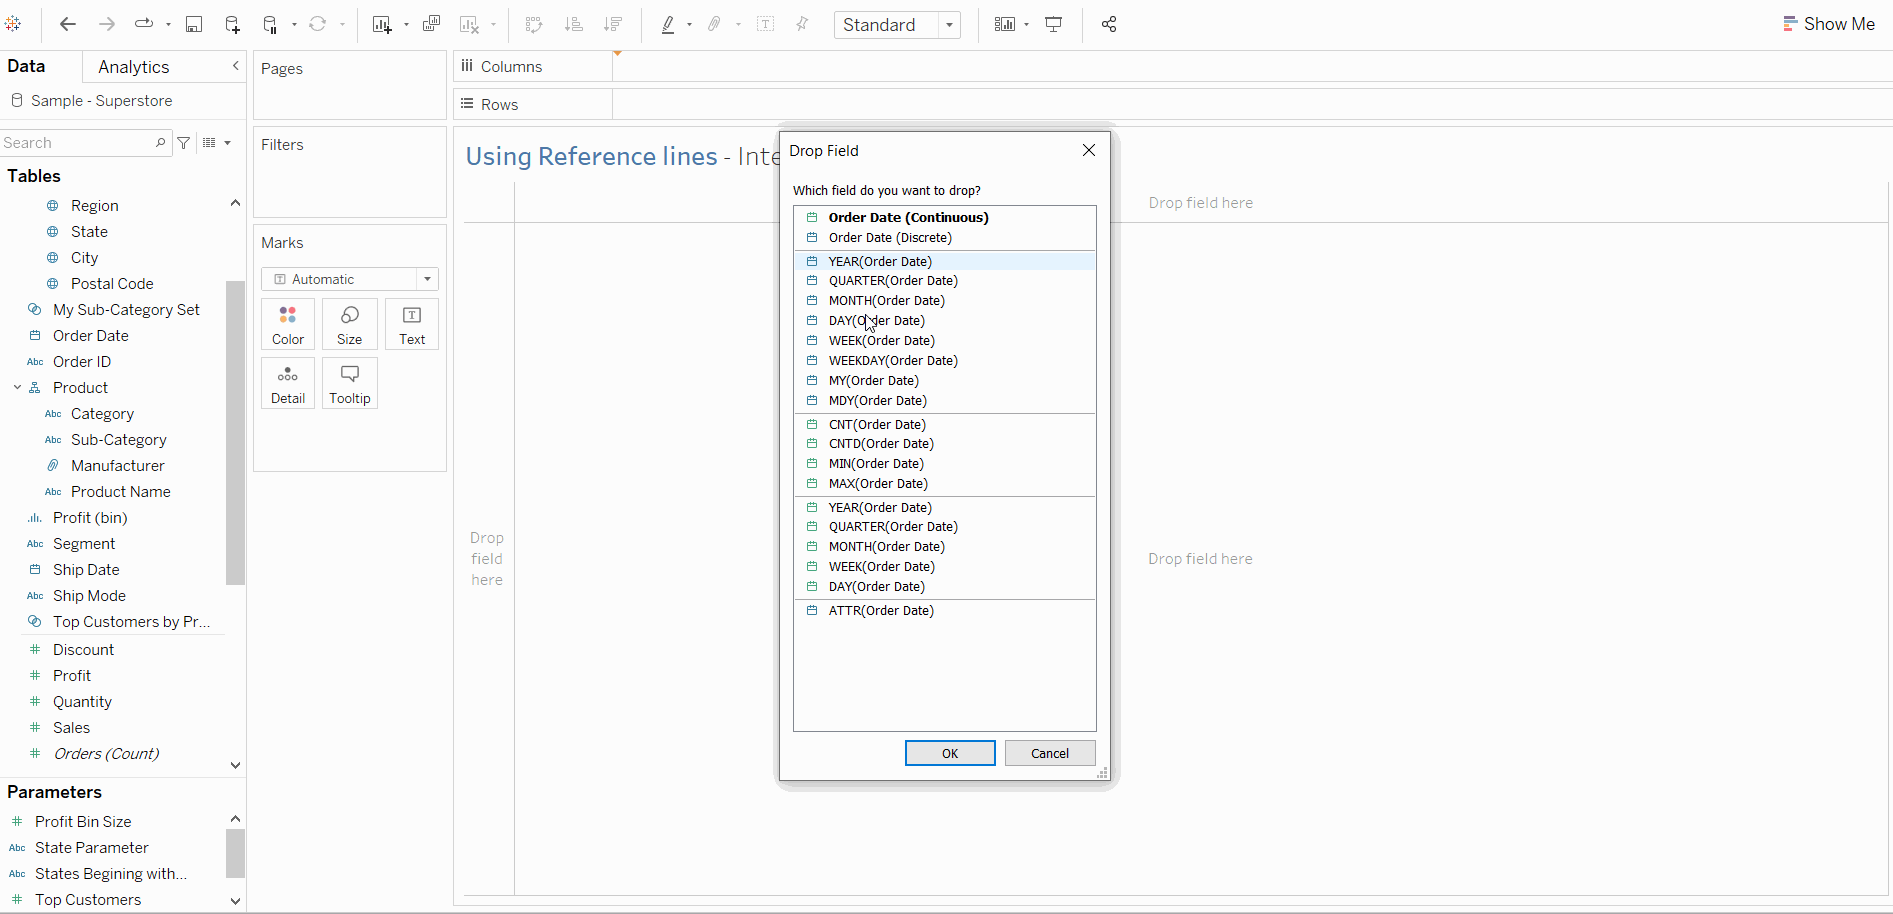Open the Tooltip marks card
Screen dimensions: 1893x914
tap(349, 384)
